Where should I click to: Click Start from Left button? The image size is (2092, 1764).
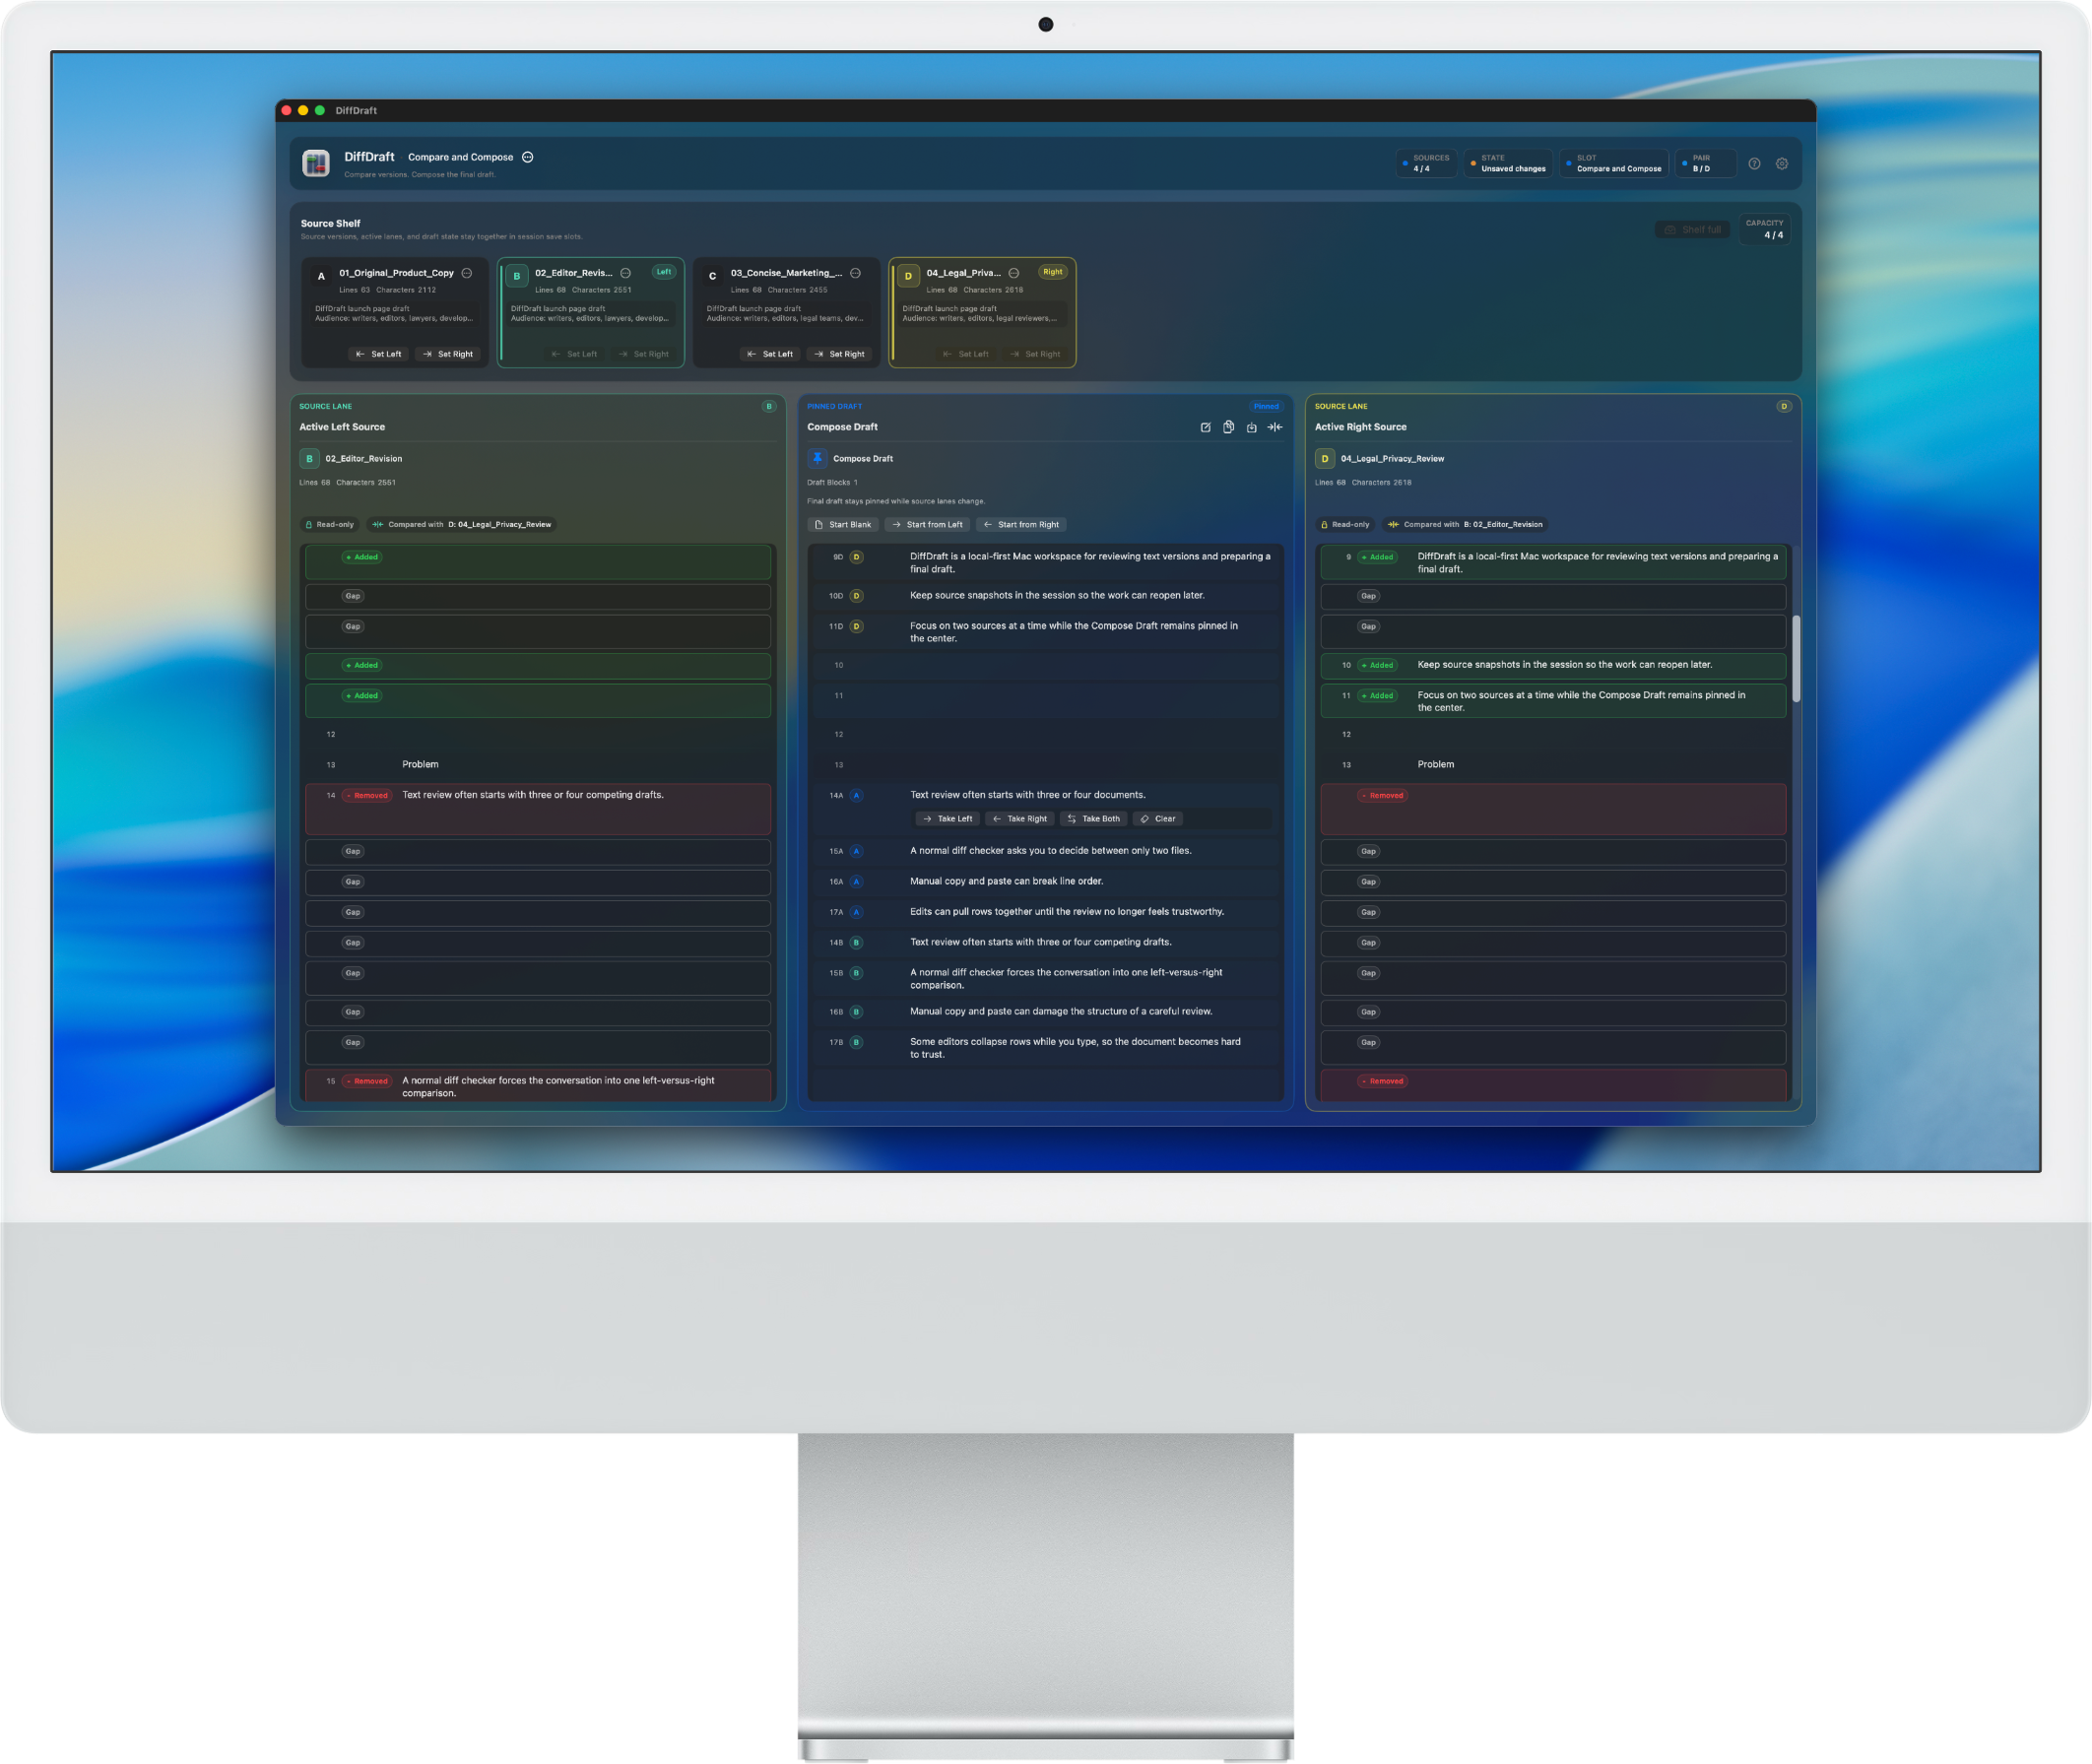[928, 525]
